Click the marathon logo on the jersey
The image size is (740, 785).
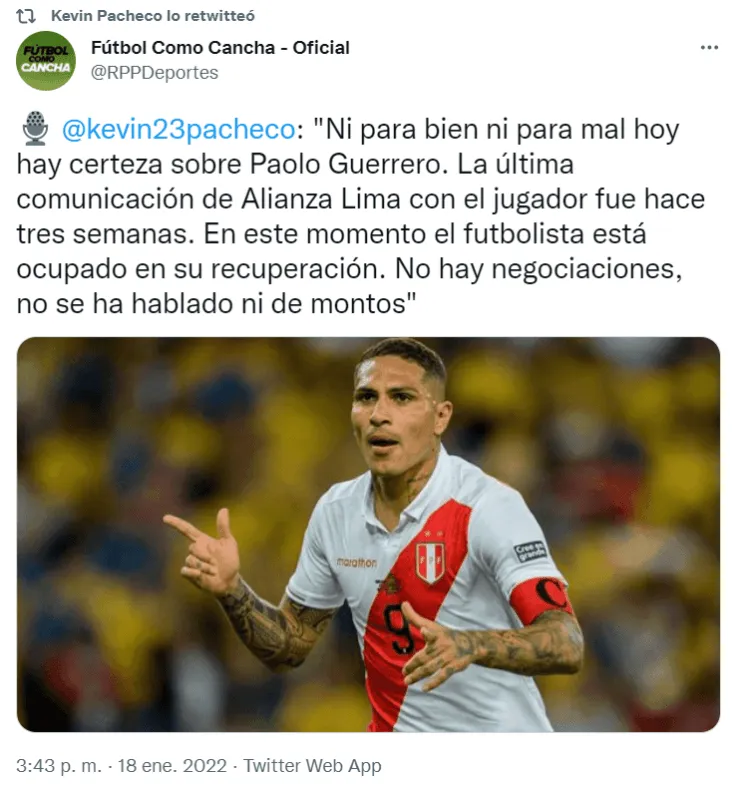[x=356, y=562]
